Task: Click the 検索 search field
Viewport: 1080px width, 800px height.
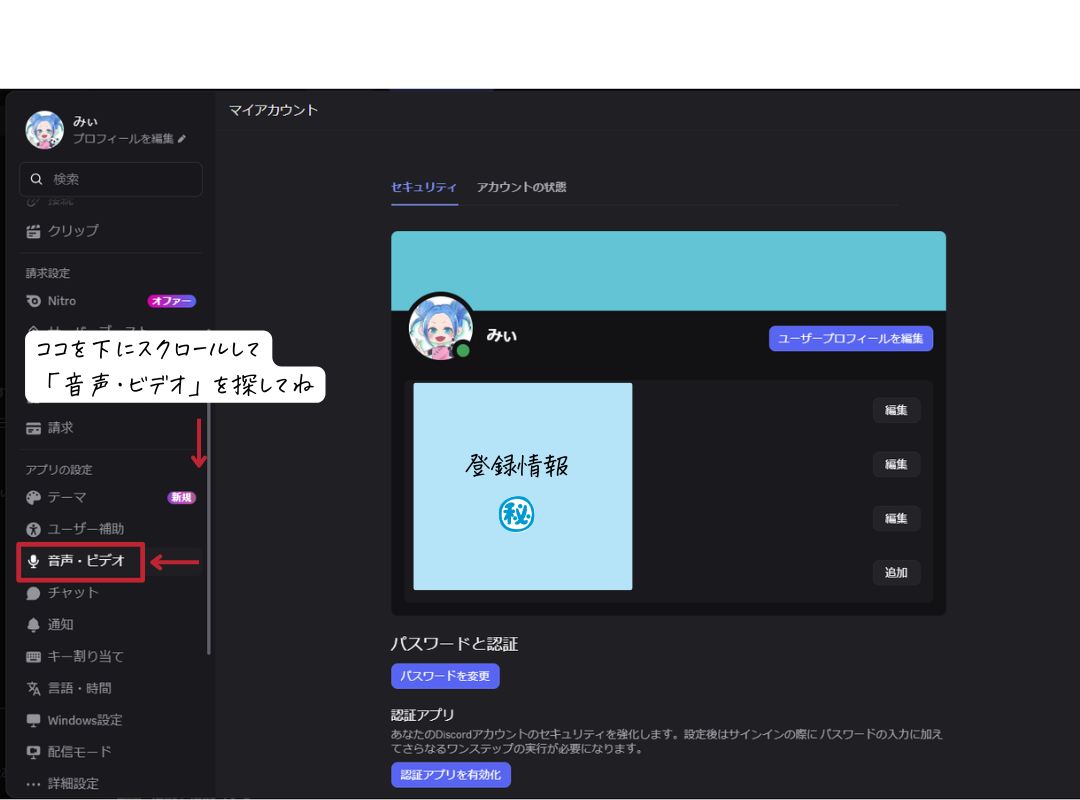Action: [110, 179]
